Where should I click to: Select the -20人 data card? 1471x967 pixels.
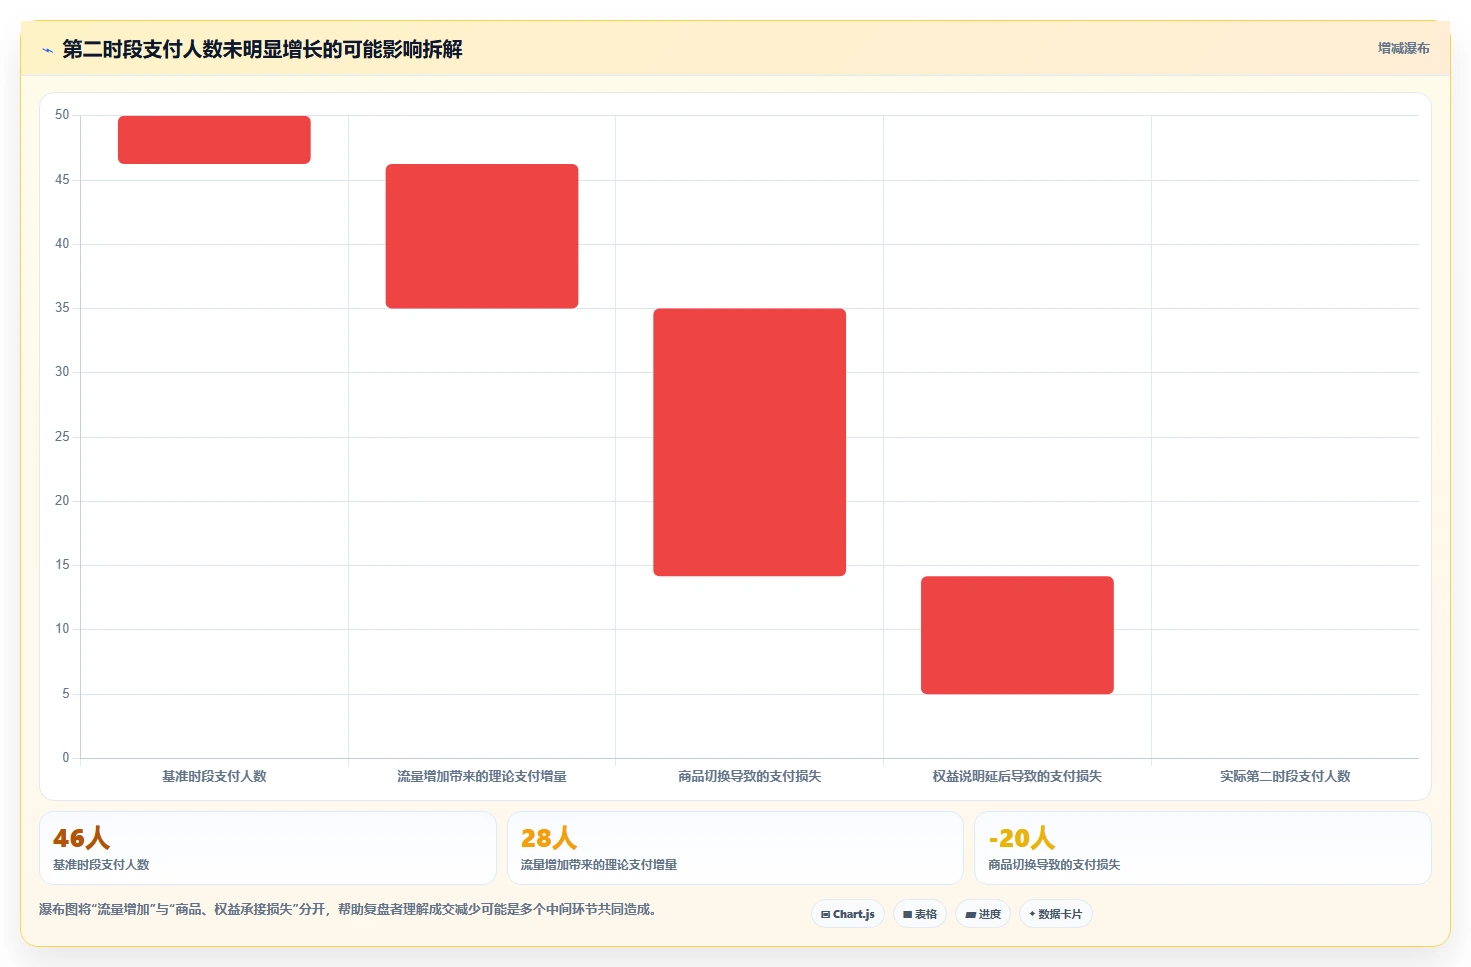pos(1203,848)
